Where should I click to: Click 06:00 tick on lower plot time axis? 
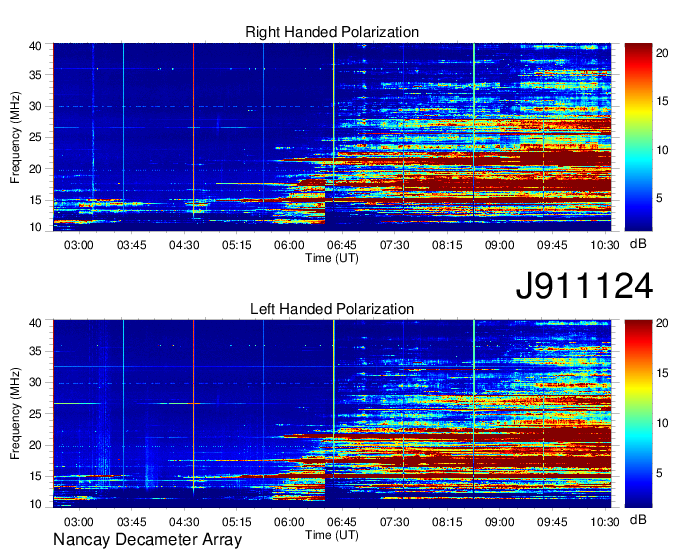[x=289, y=522]
